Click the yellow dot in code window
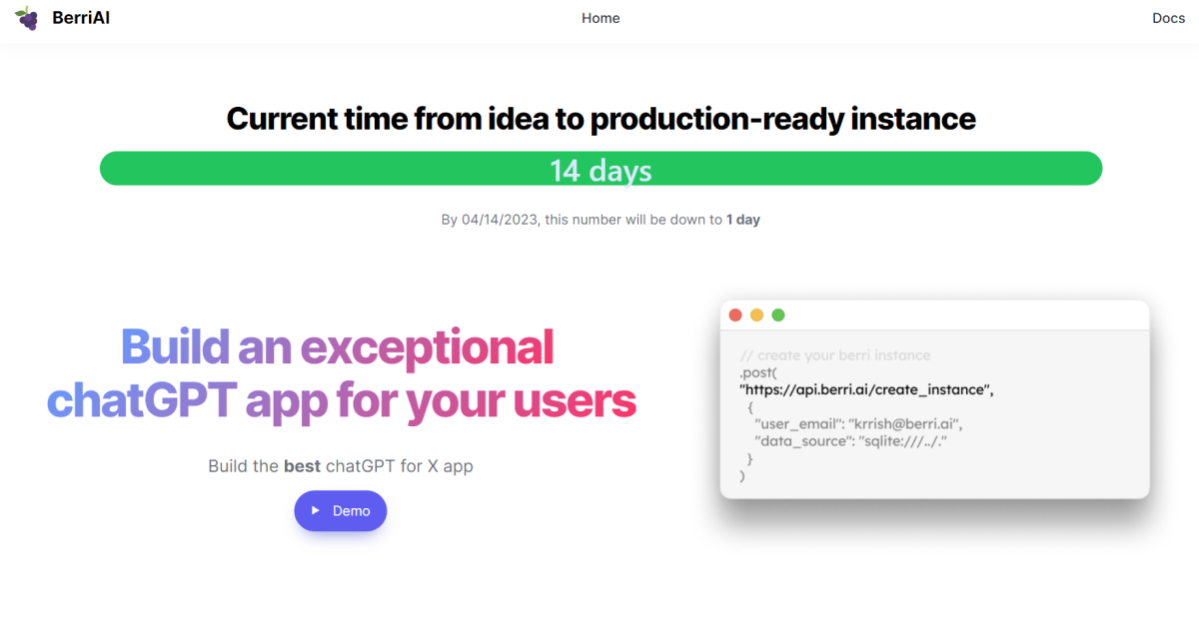The image size is (1199, 629). pyautogui.click(x=757, y=315)
